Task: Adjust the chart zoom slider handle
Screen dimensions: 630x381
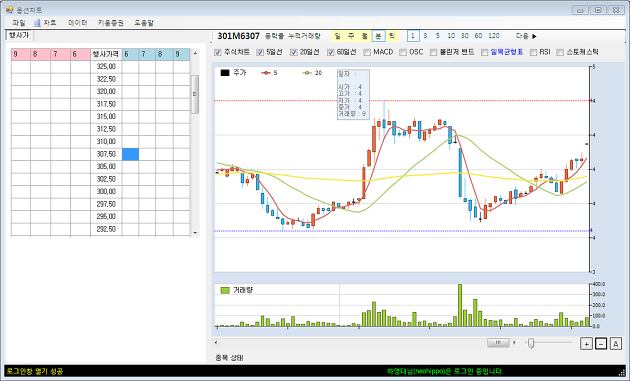Action: (x=531, y=343)
